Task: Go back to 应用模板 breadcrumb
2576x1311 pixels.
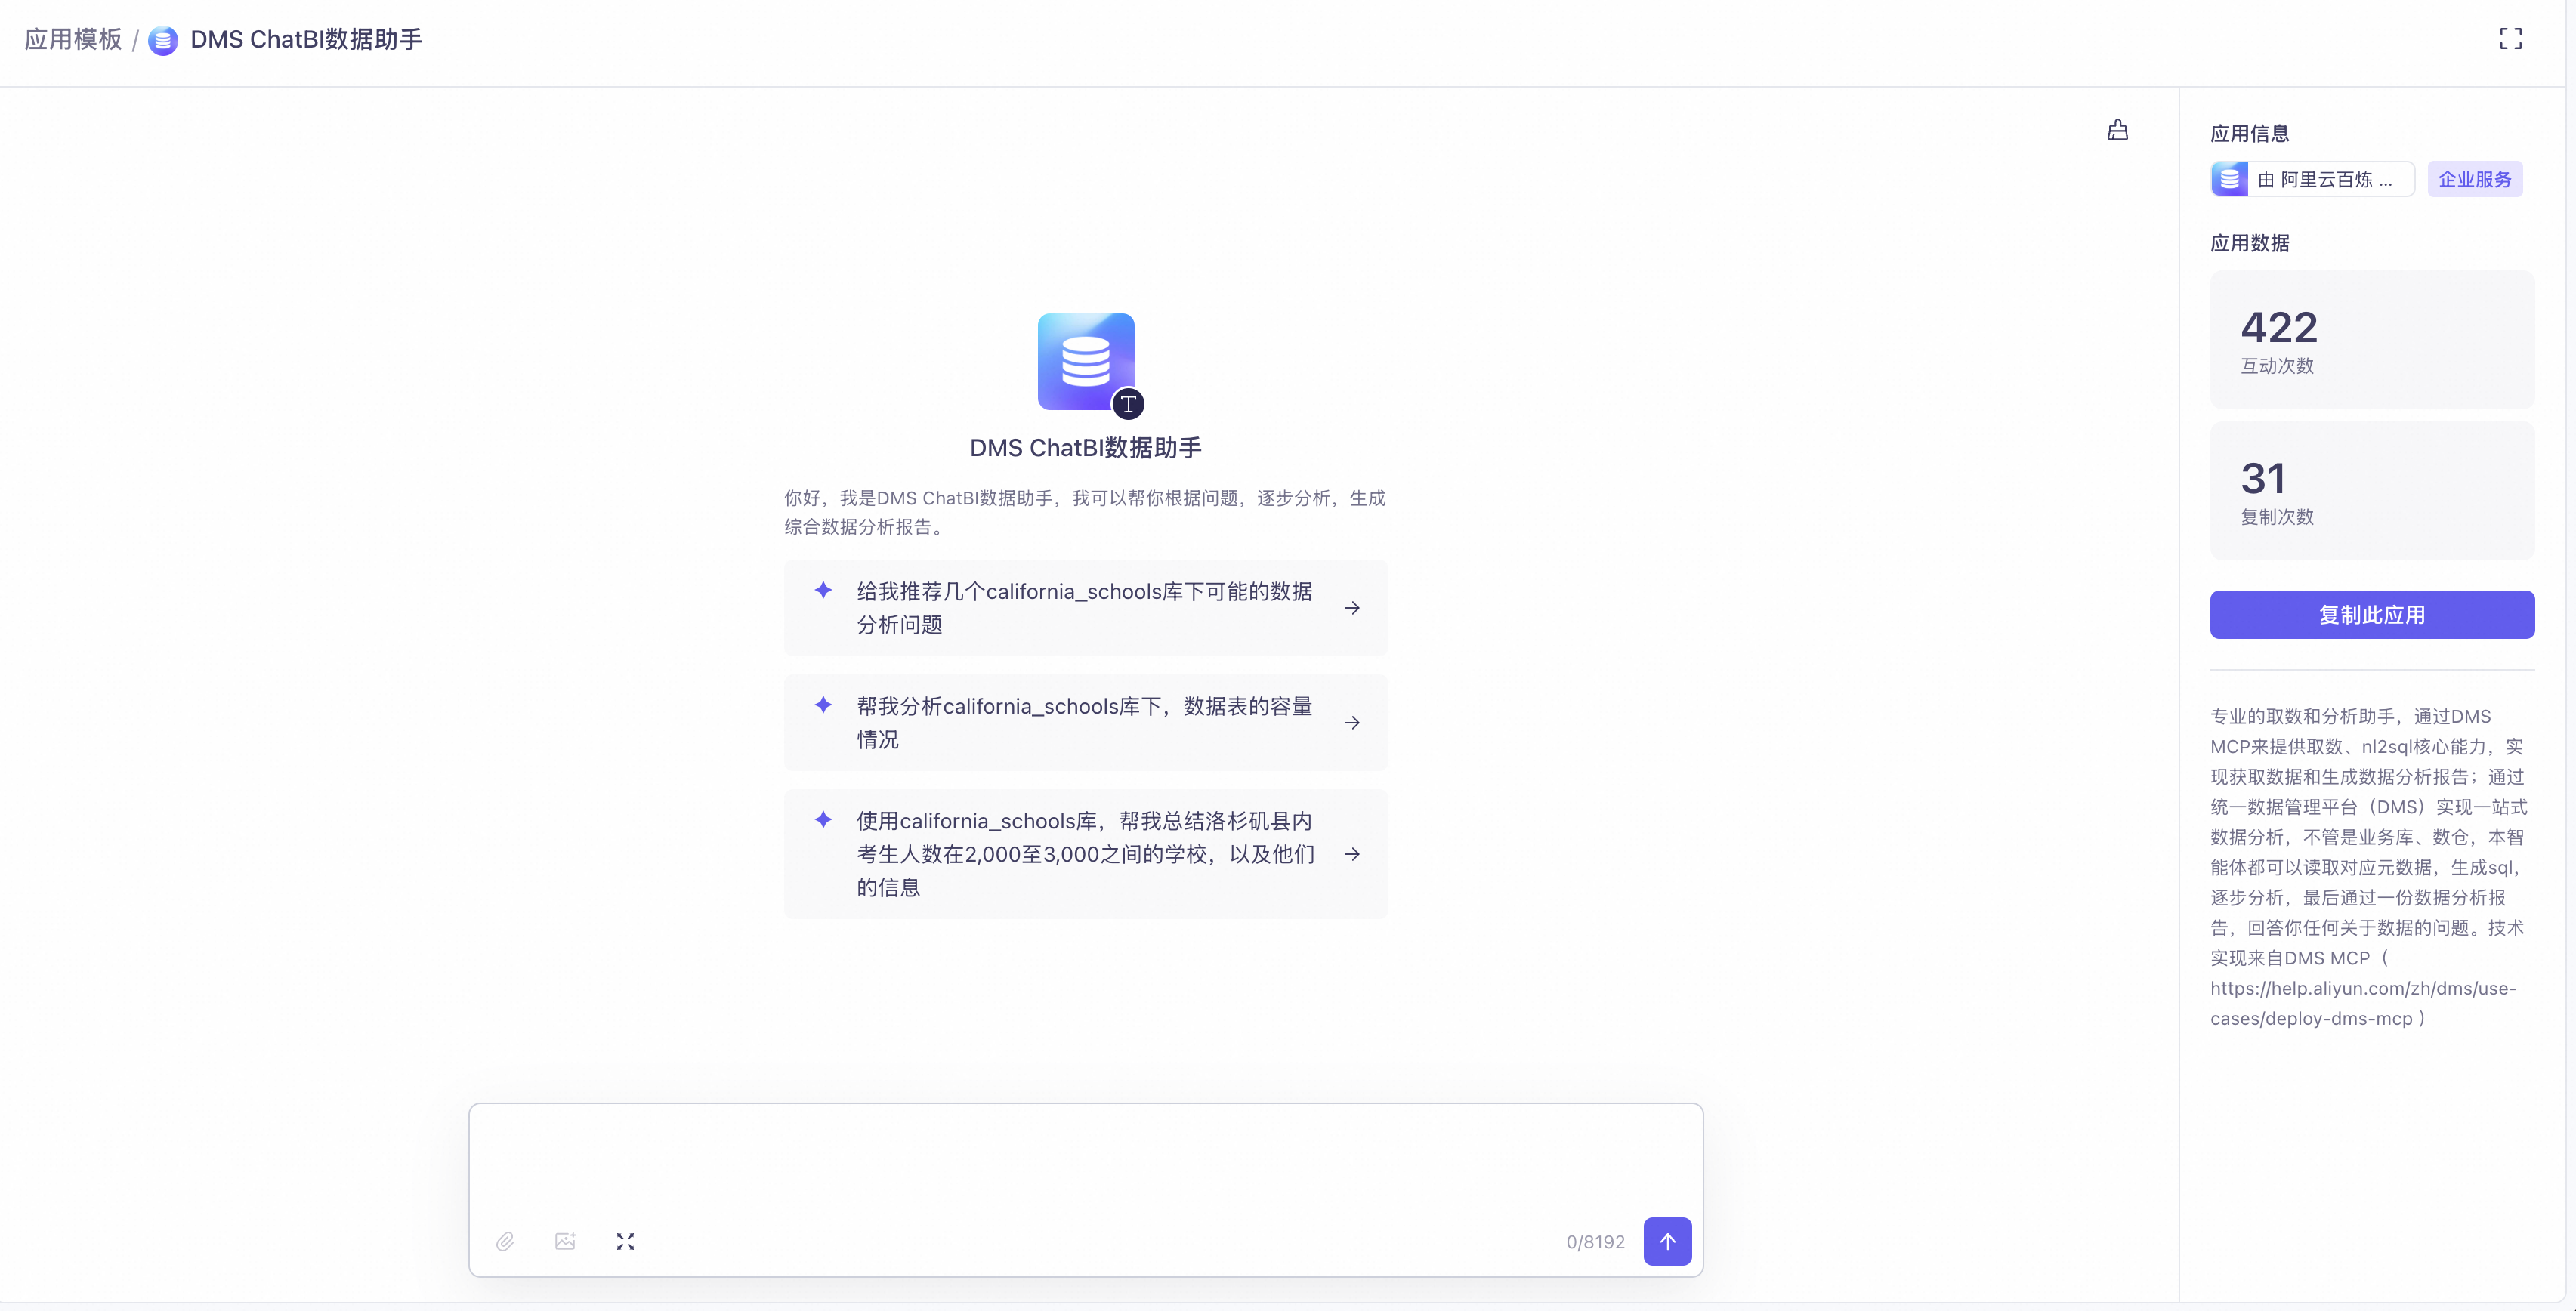Action: (x=73, y=39)
